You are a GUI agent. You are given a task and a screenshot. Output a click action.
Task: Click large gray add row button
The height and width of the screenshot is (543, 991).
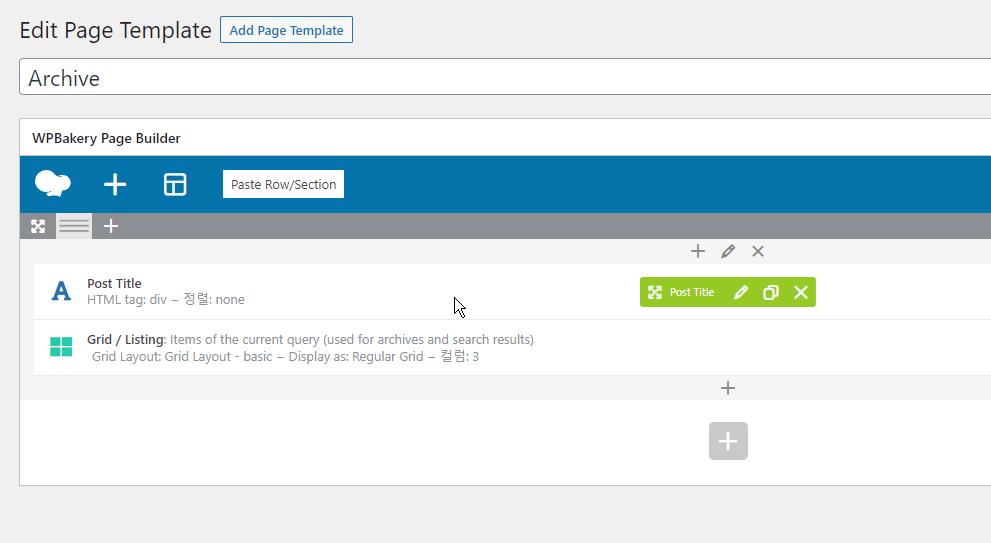[728, 441]
